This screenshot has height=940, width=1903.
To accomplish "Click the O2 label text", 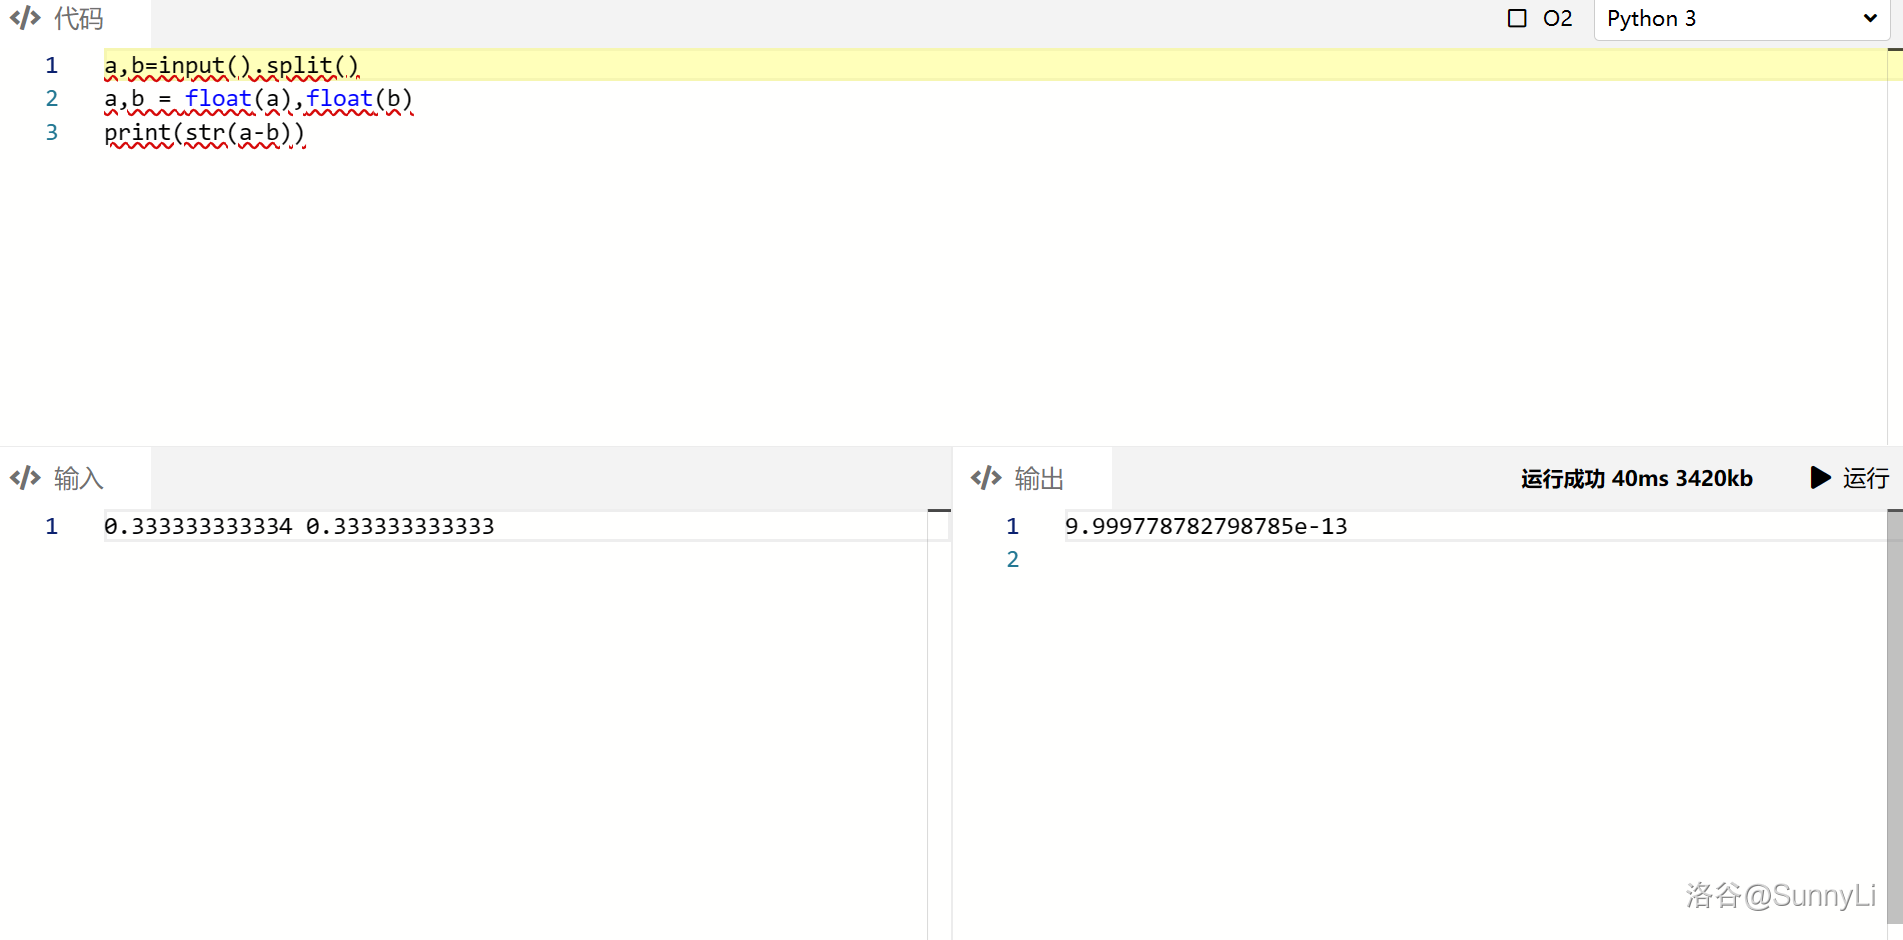I will click(1557, 18).
